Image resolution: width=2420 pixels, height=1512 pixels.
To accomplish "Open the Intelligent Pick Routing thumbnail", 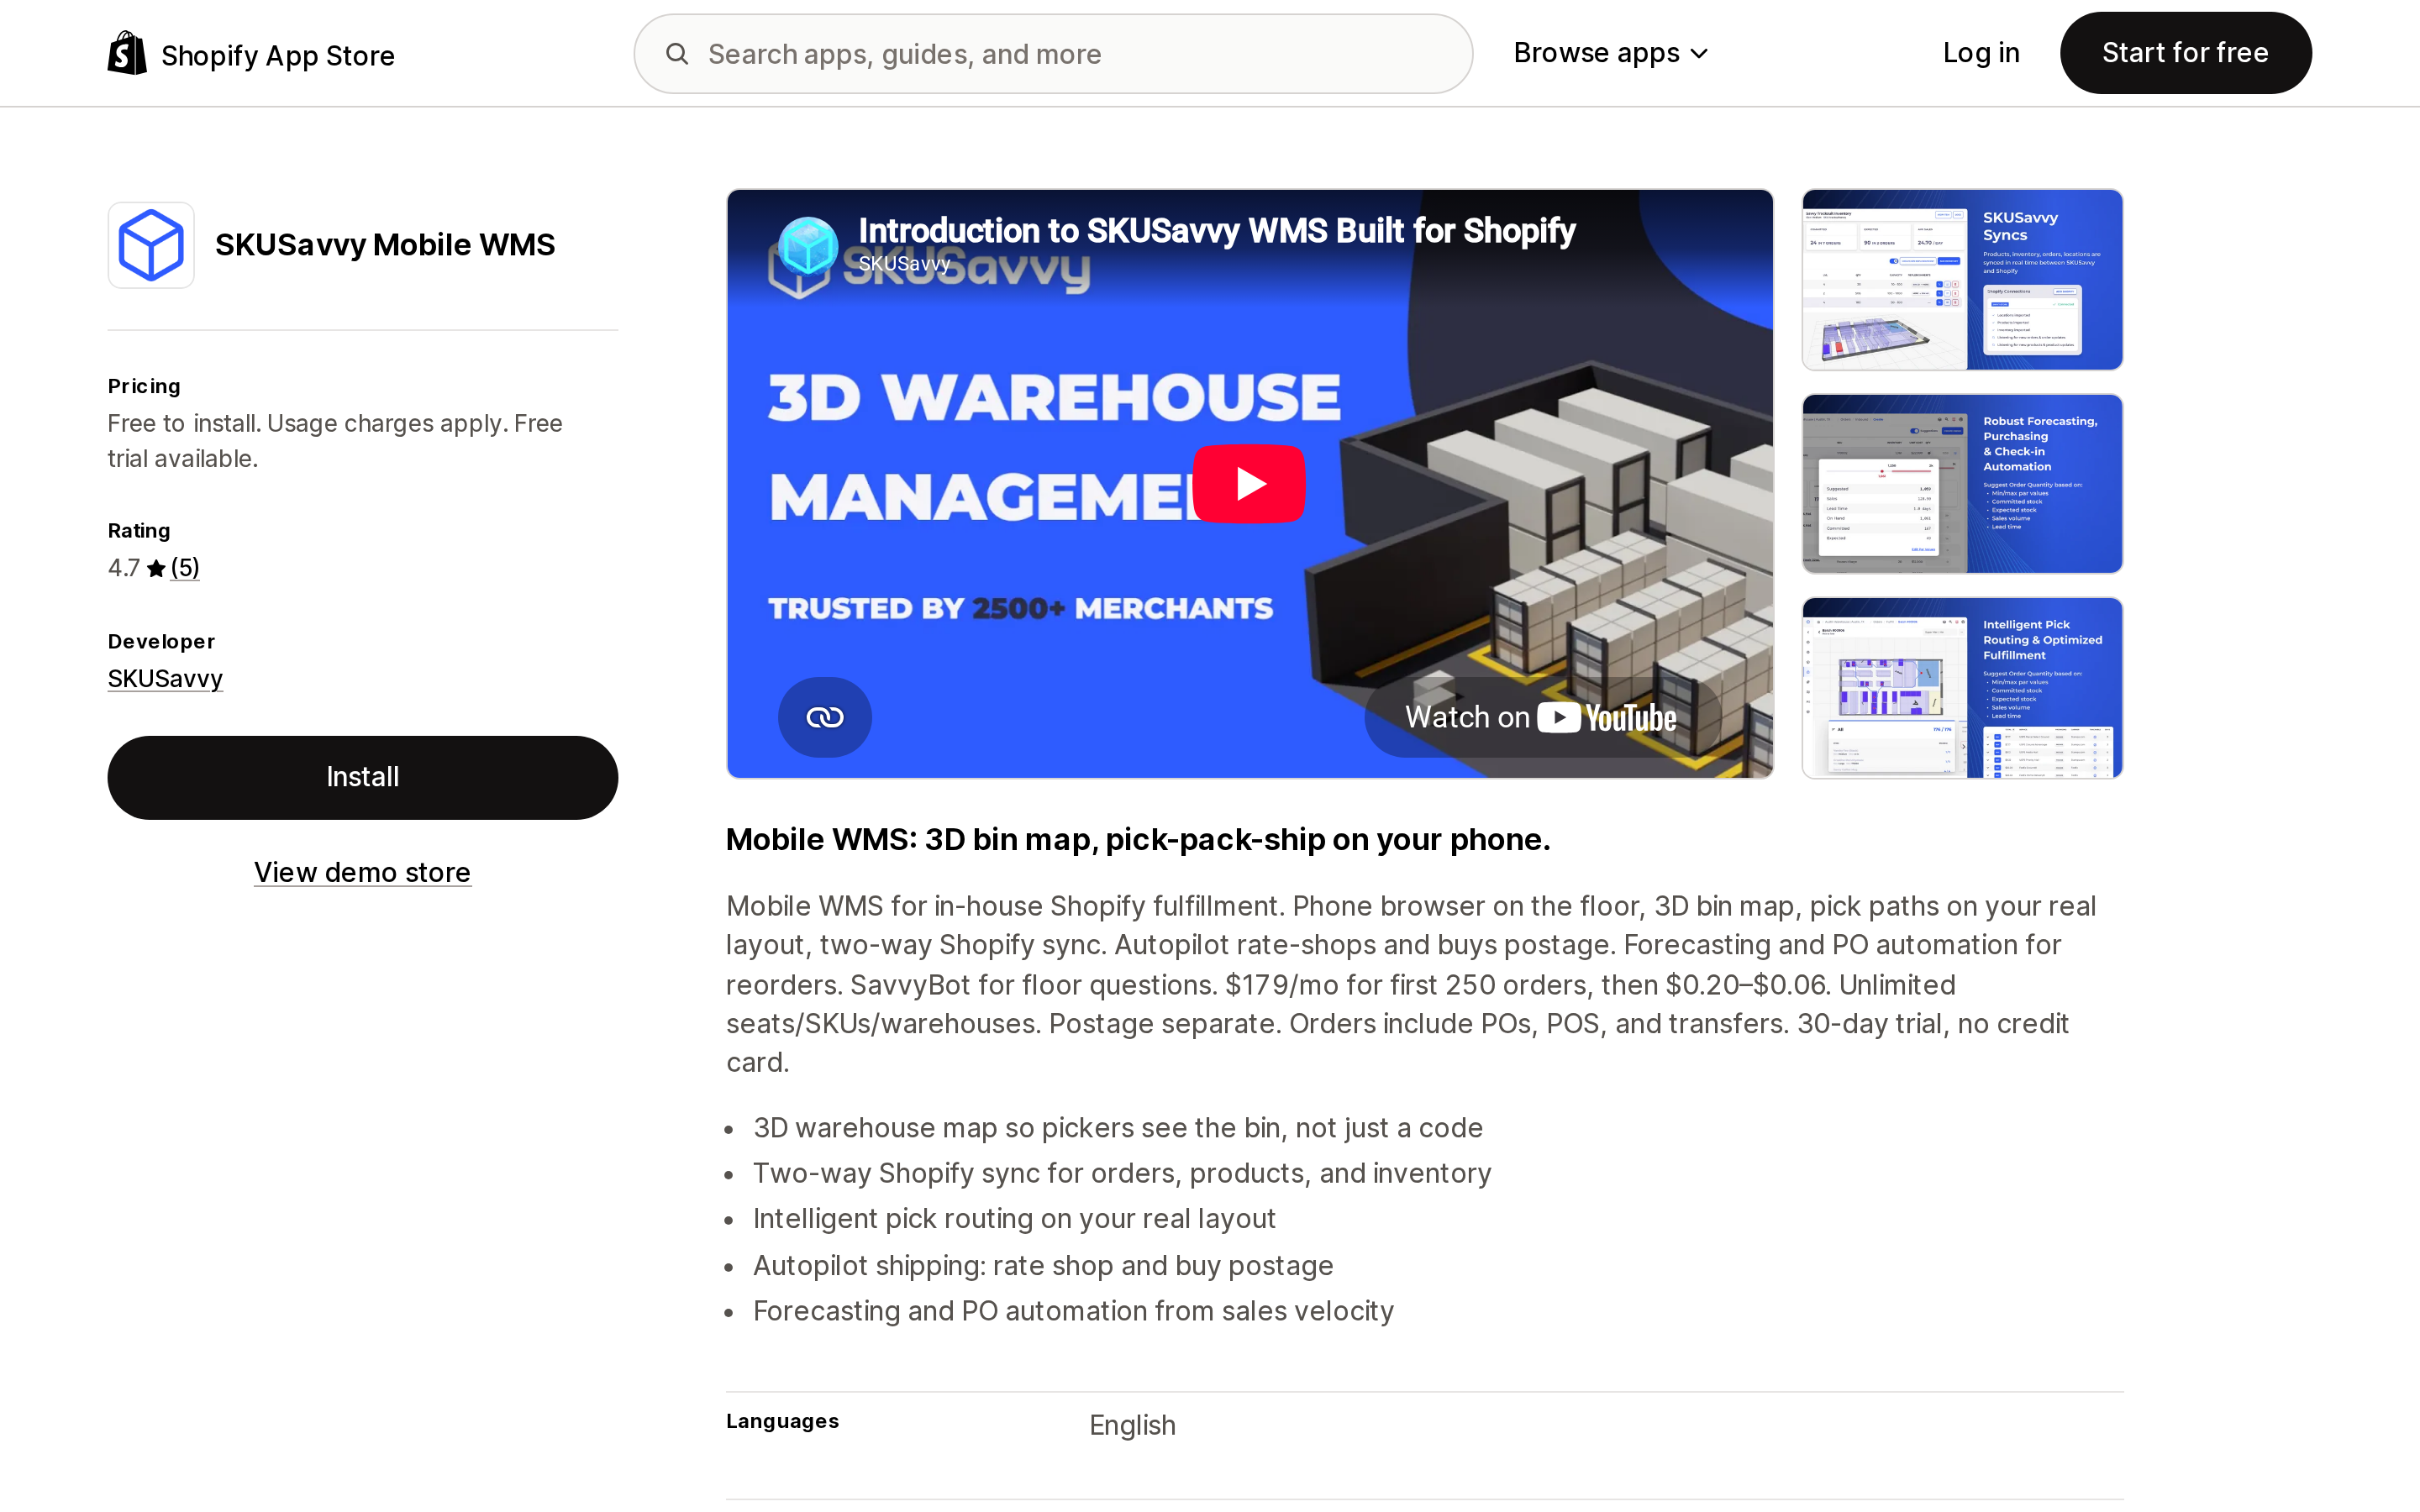I will pyautogui.click(x=1962, y=688).
